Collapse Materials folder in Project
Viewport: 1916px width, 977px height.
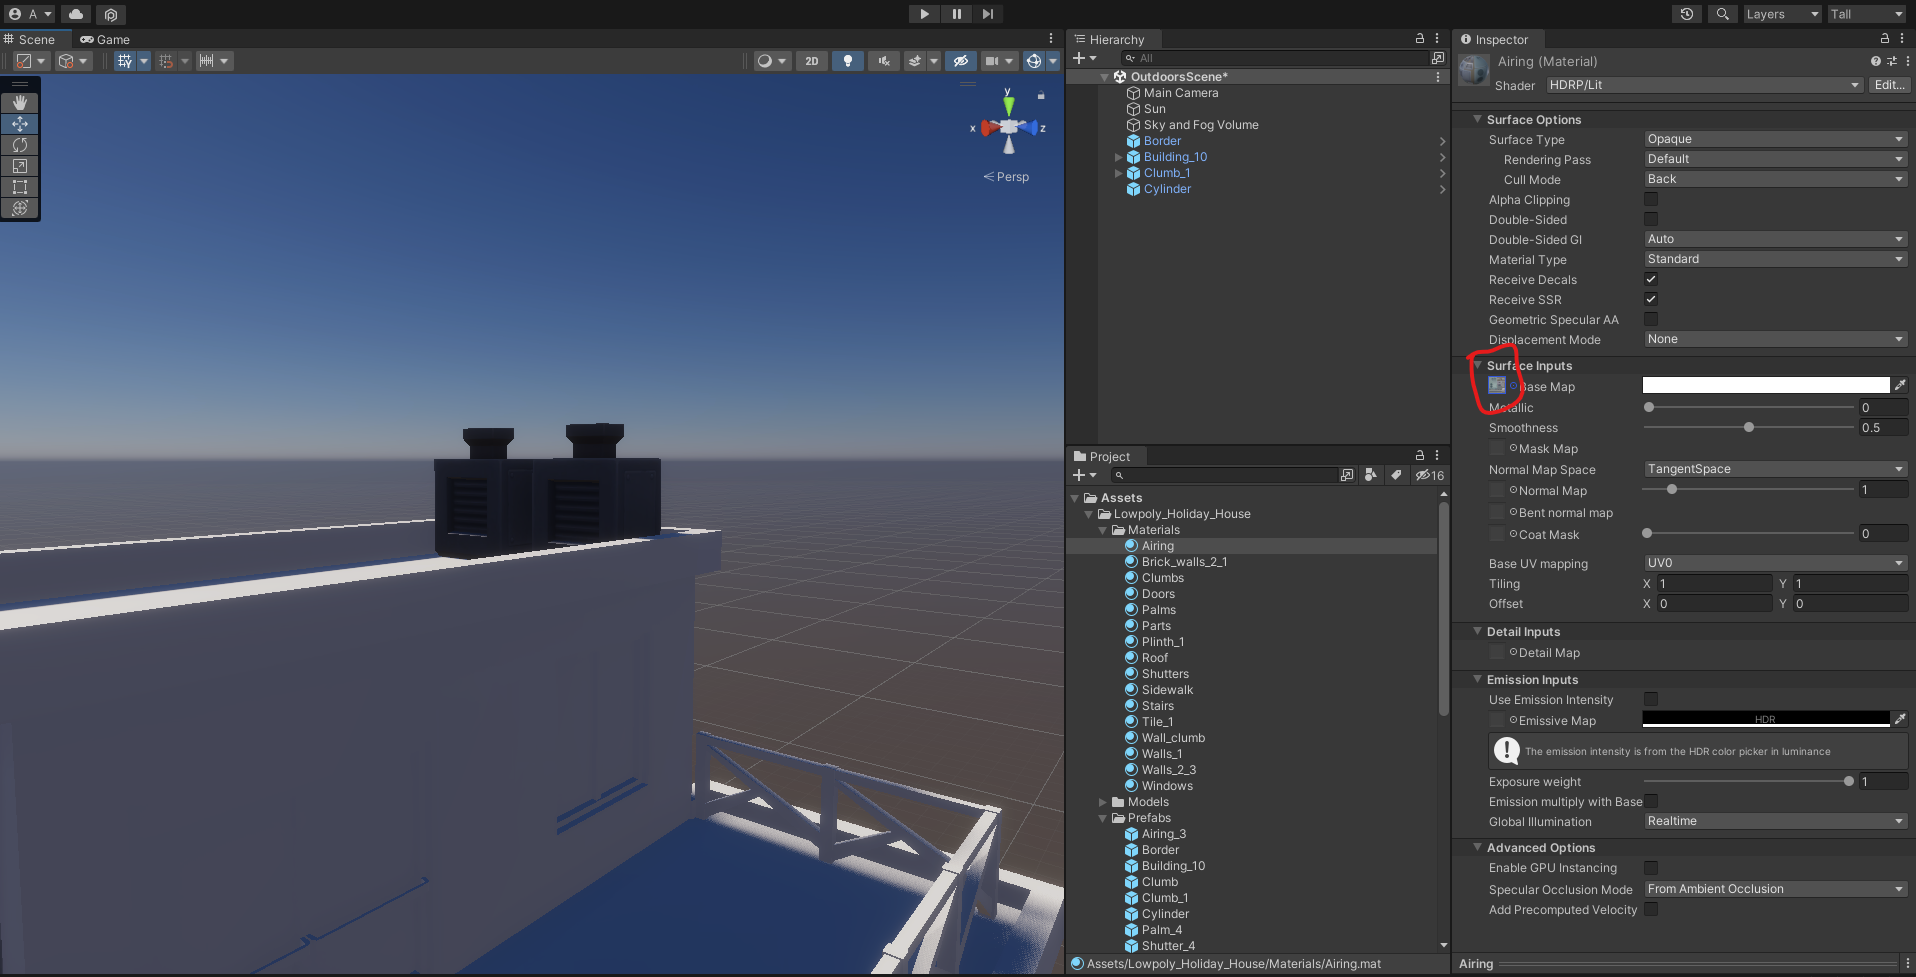pyautogui.click(x=1103, y=530)
